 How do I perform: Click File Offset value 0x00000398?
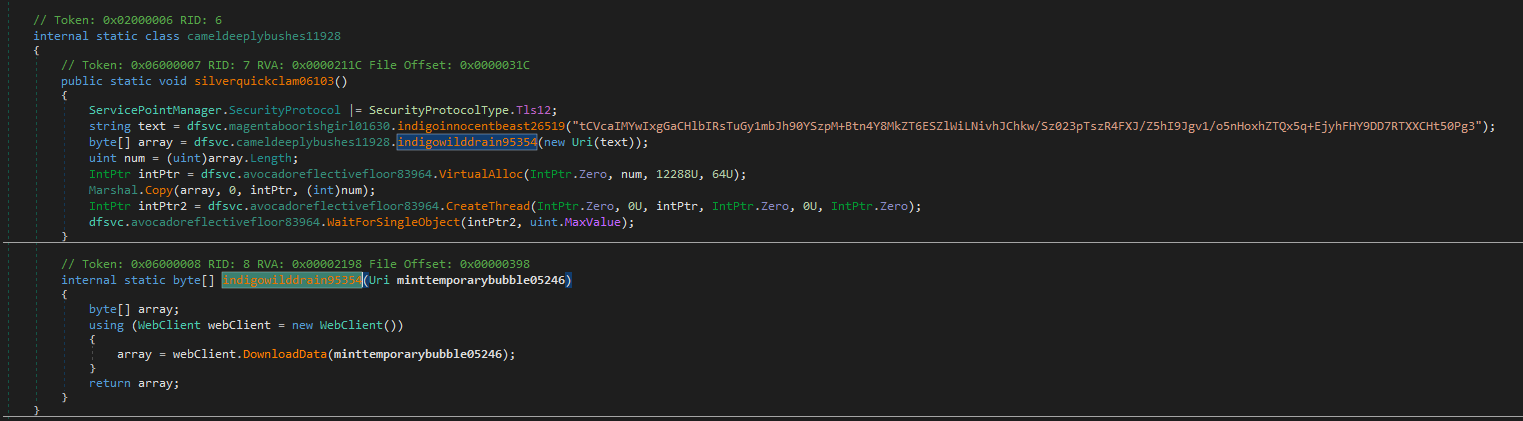494,265
